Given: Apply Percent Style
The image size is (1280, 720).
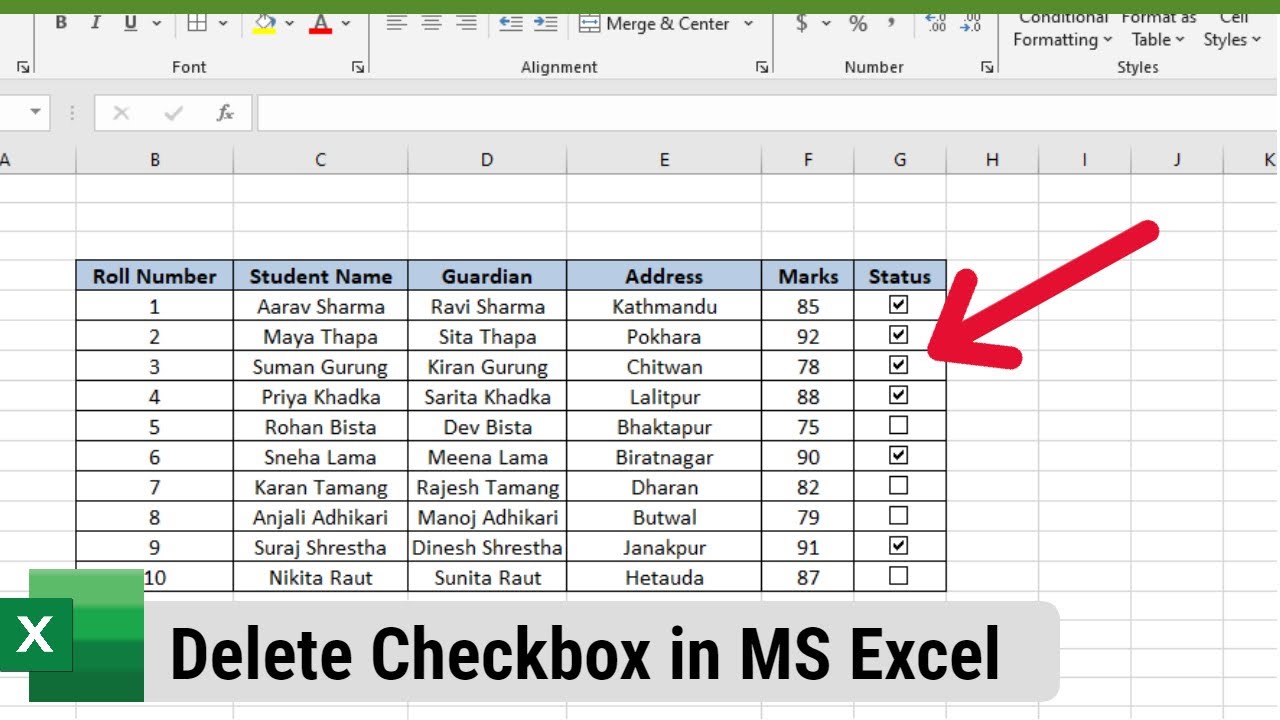Looking at the screenshot, I should click(858, 23).
